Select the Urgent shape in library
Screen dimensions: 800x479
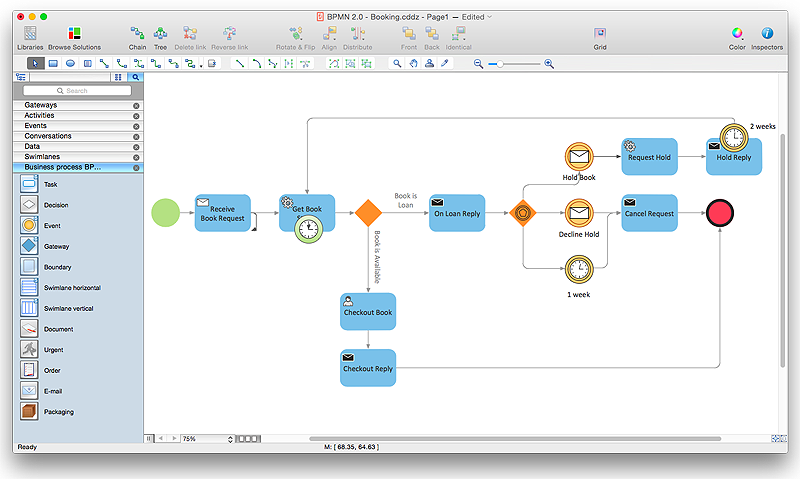pos(29,349)
